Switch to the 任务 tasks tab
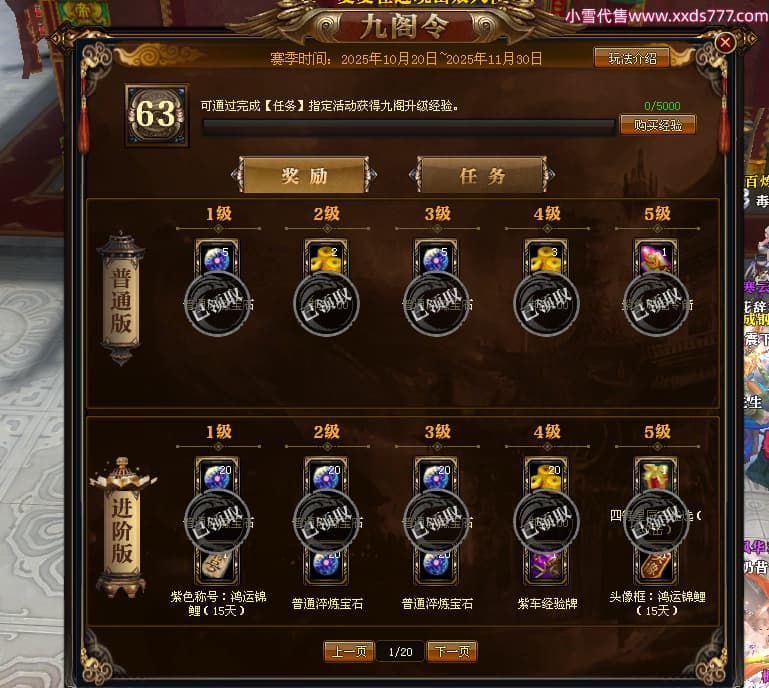769x688 pixels. click(x=482, y=175)
